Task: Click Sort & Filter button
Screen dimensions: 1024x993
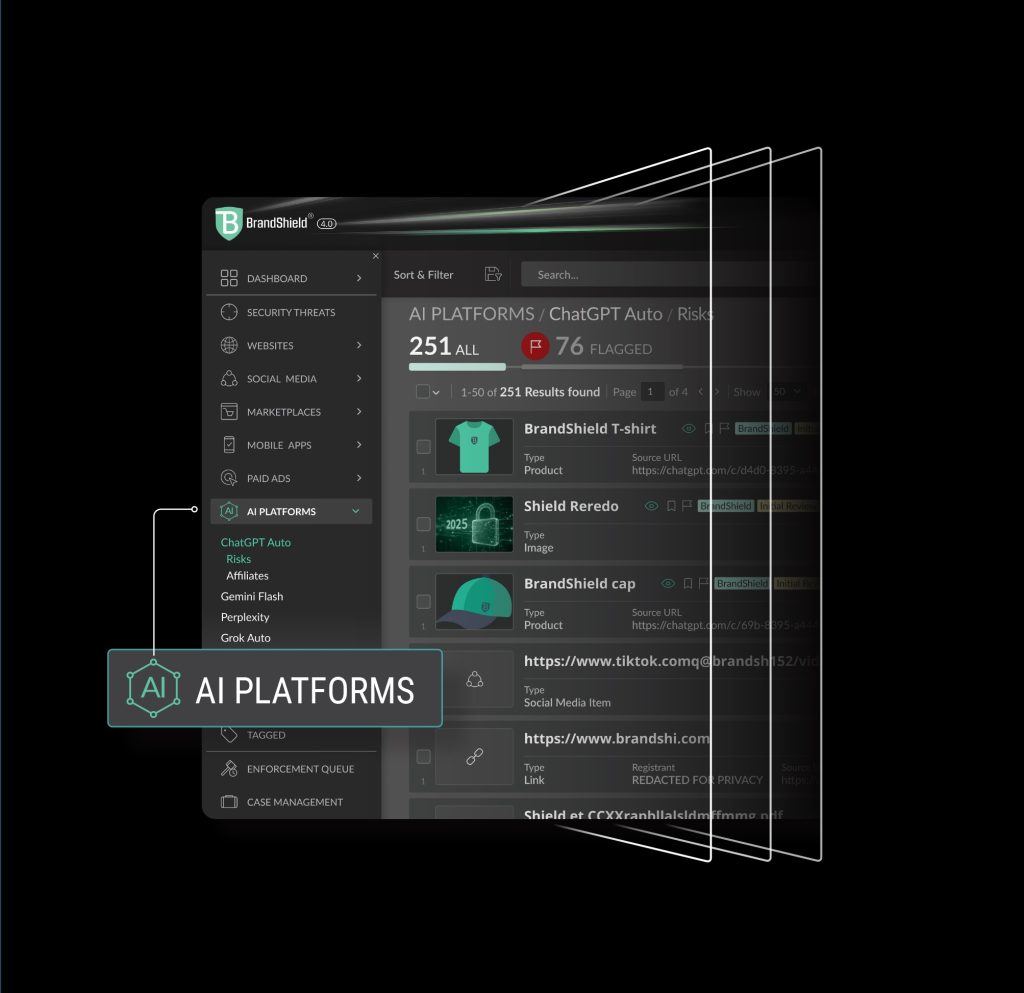Action: coord(423,275)
